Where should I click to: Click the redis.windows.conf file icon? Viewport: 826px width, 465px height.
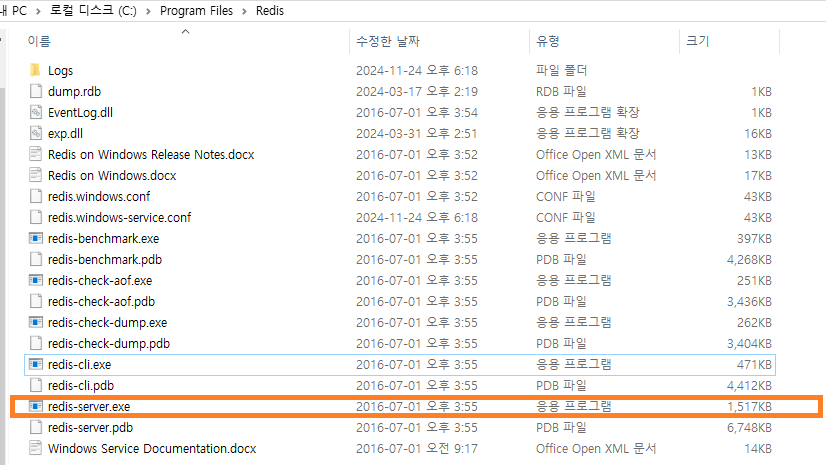point(35,196)
